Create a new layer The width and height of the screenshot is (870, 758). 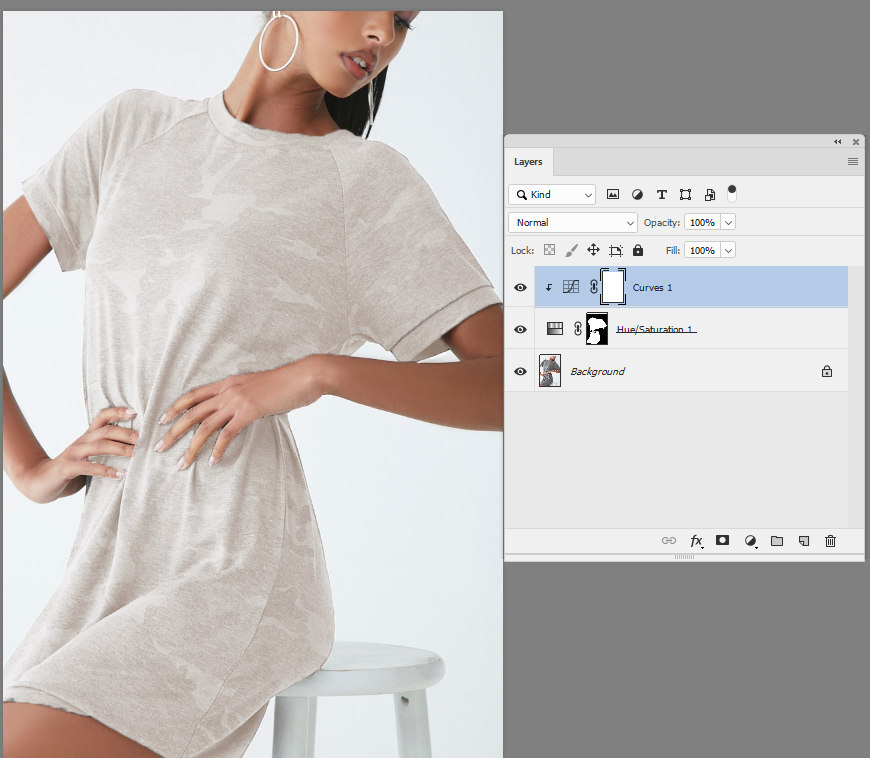pos(803,541)
